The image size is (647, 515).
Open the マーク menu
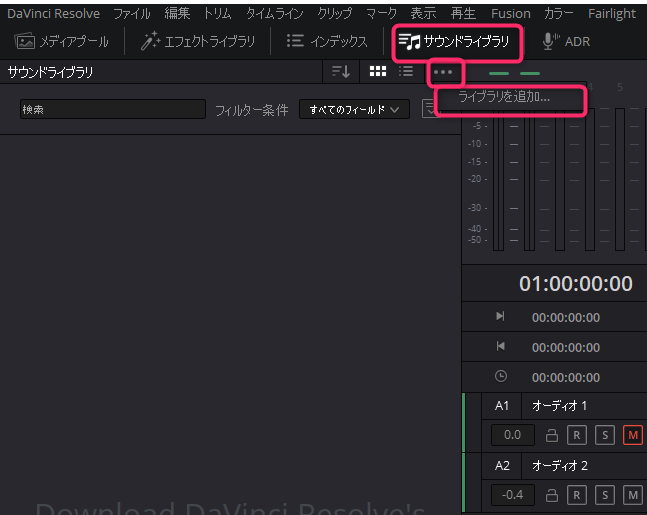pyautogui.click(x=381, y=14)
